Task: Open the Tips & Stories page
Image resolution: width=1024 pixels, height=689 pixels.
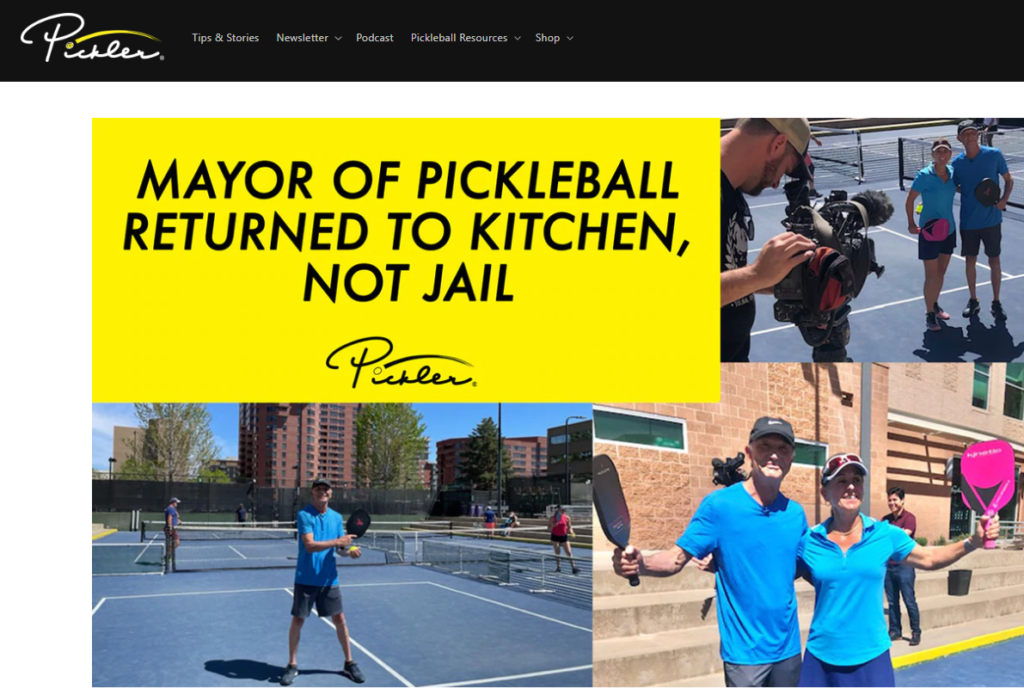Action: [x=225, y=38]
